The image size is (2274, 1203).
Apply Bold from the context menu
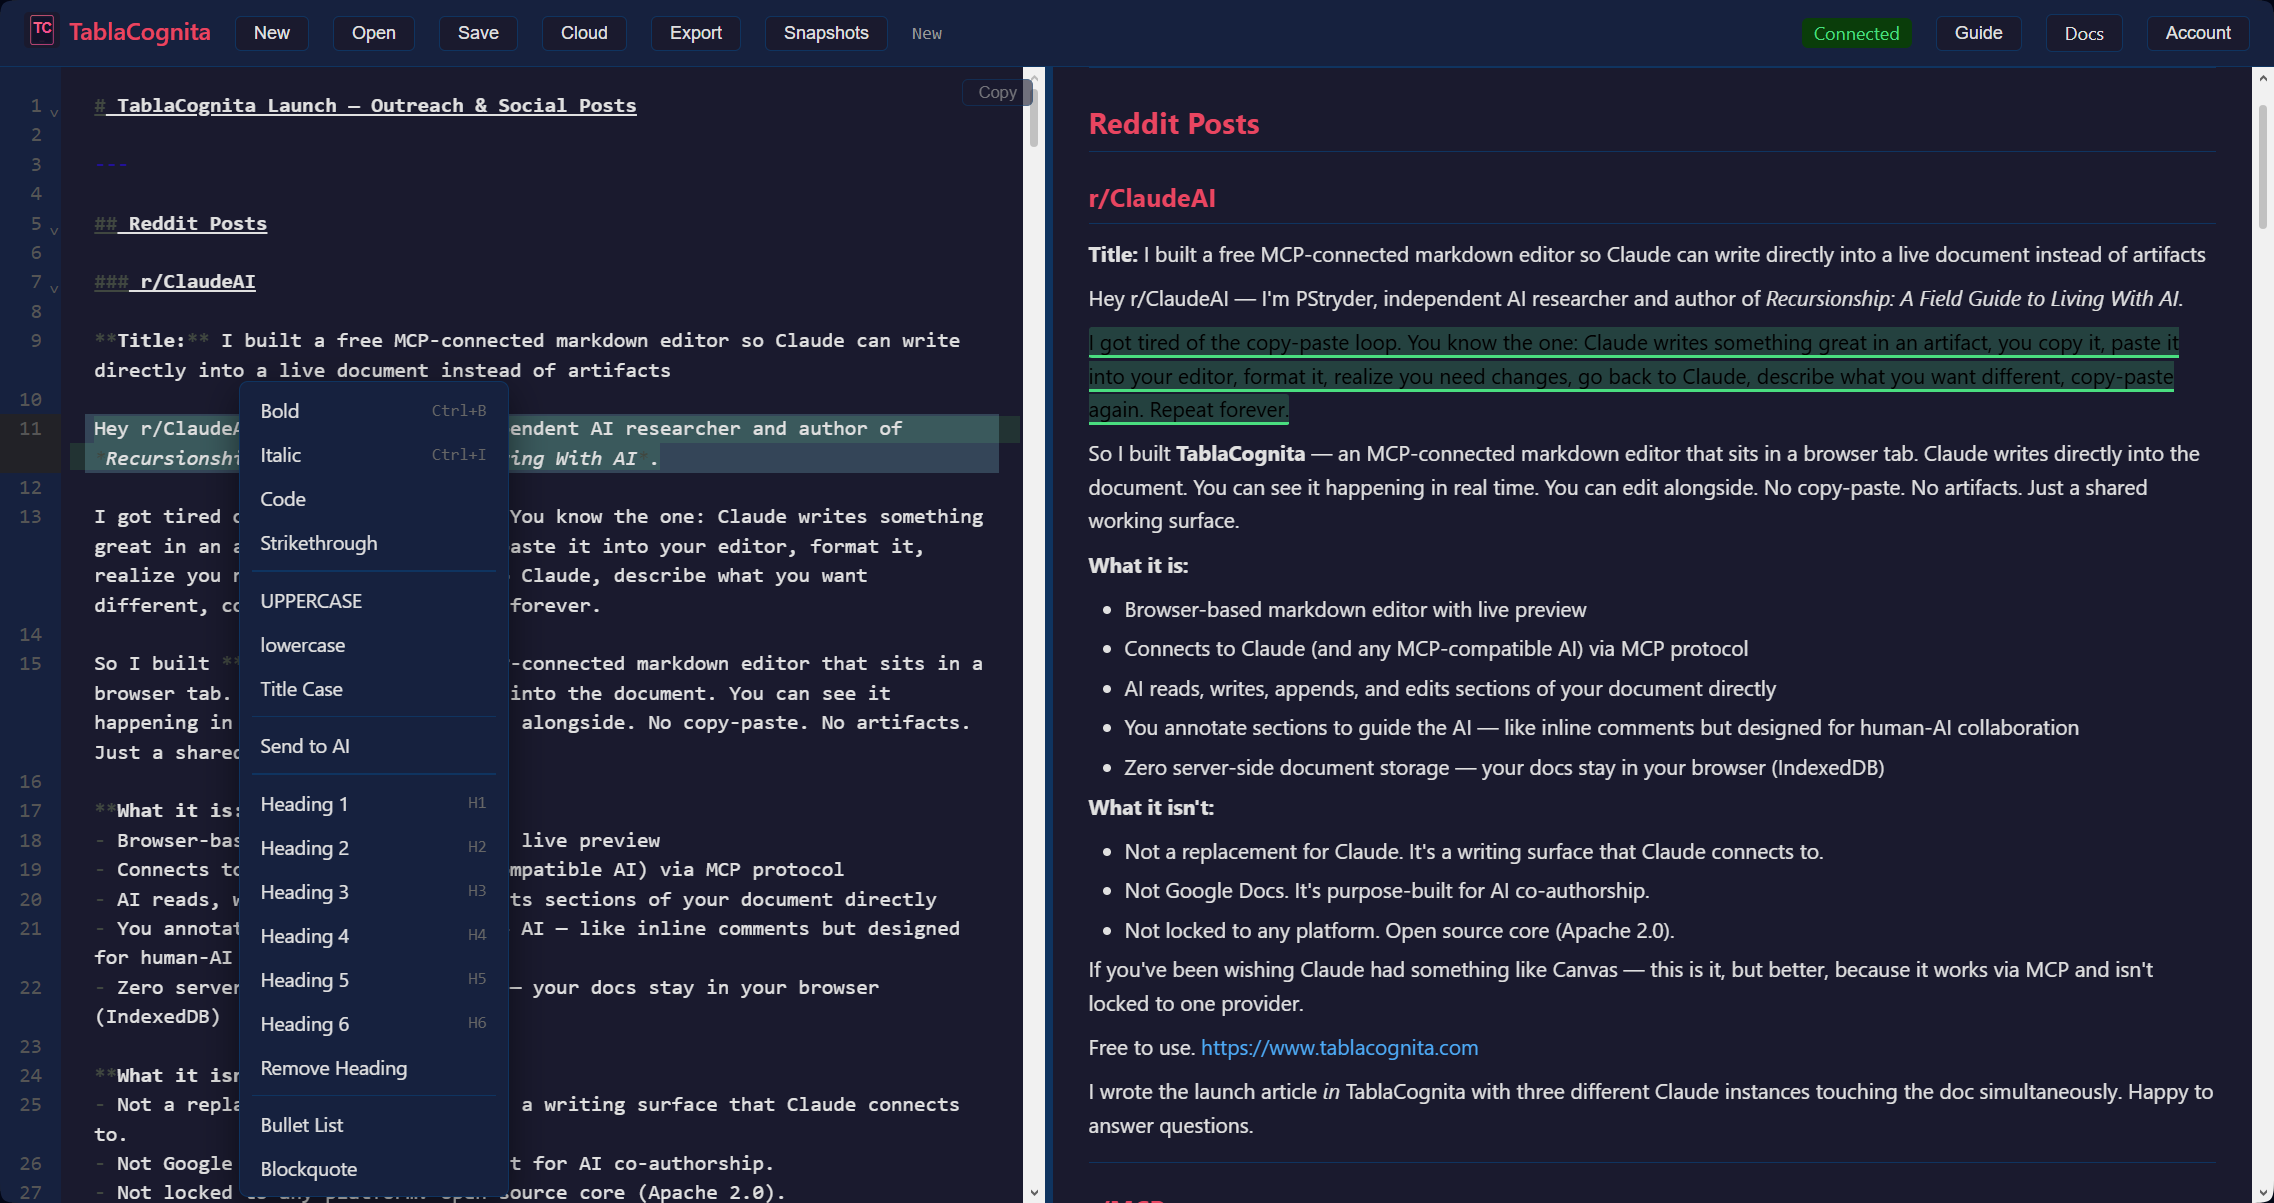(280, 410)
